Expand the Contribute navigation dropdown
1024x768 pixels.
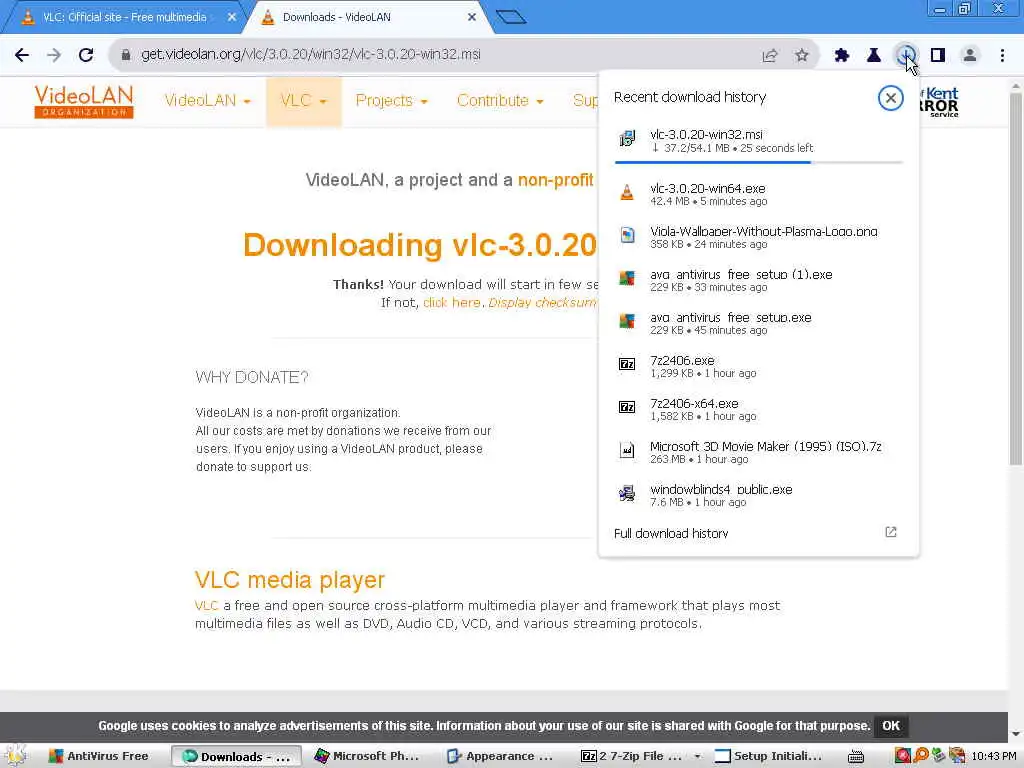[500, 101]
